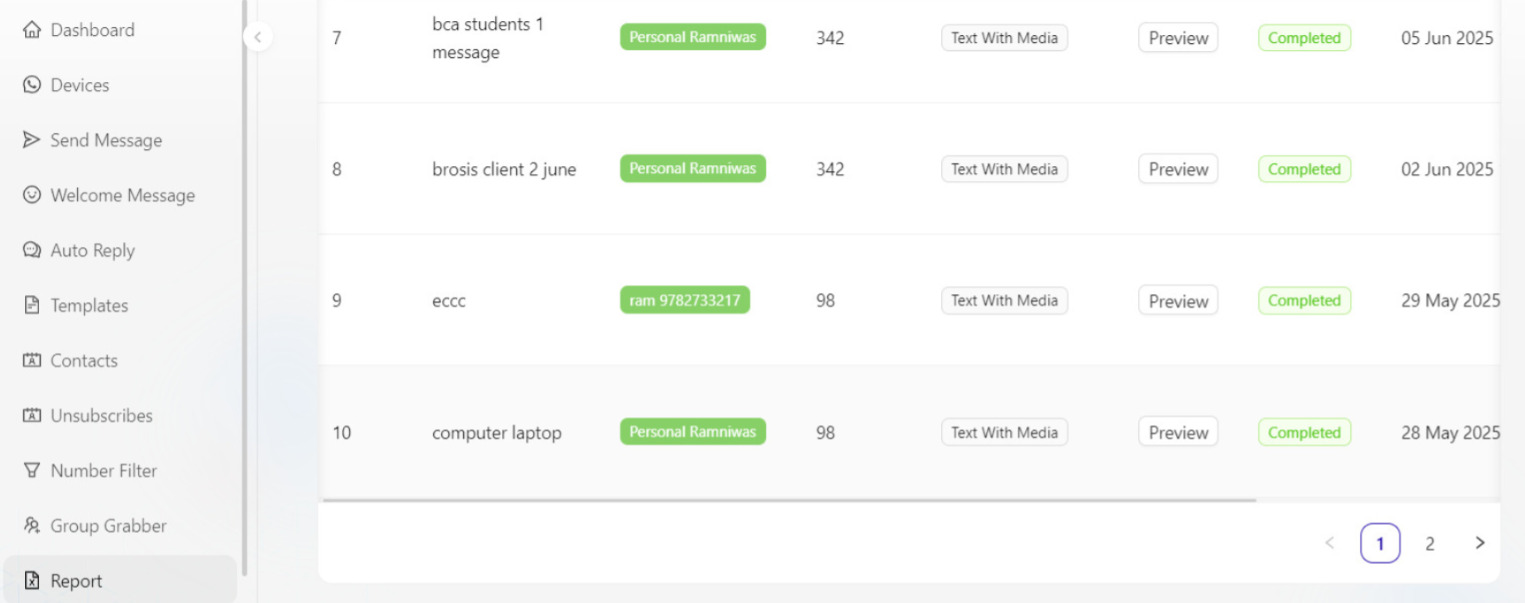The width and height of the screenshot is (1525, 603).
Task: Go to the previous page arrow
Action: pyautogui.click(x=1329, y=543)
